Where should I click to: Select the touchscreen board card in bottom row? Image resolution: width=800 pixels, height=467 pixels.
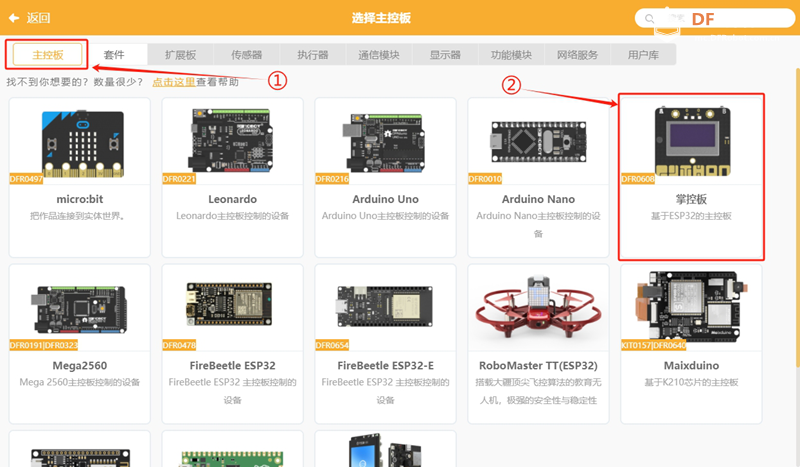(x=385, y=449)
